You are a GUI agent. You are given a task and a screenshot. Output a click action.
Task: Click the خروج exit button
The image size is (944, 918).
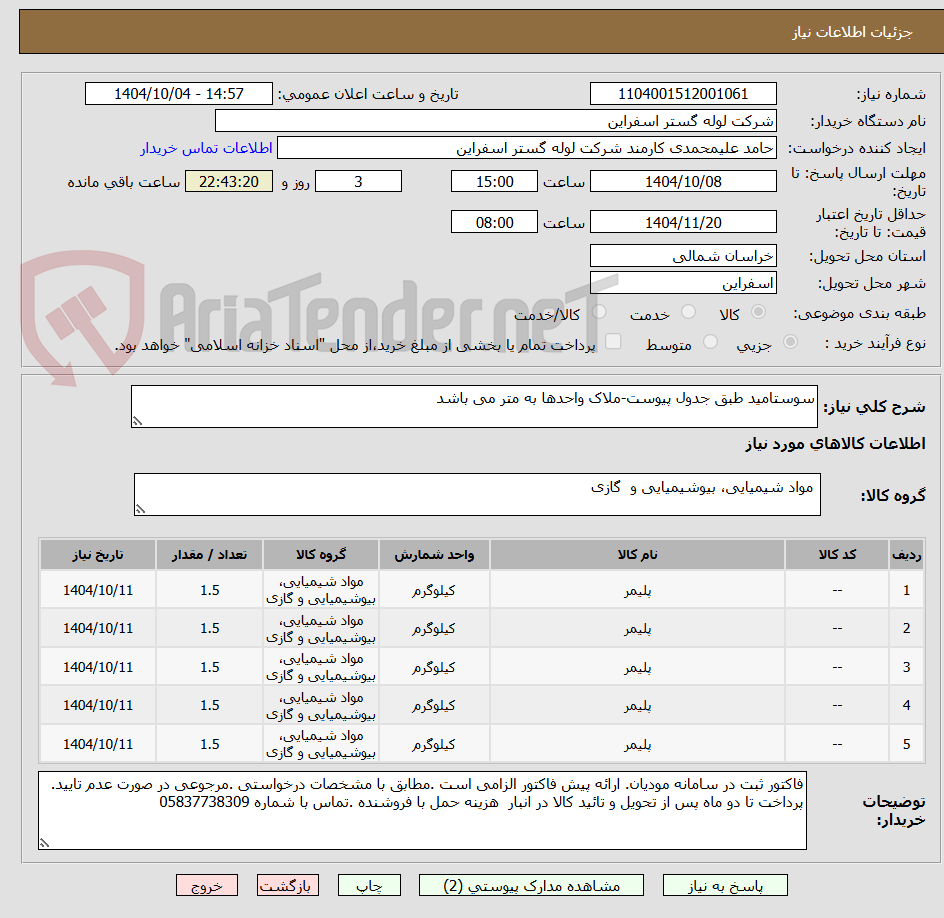pyautogui.click(x=206, y=885)
